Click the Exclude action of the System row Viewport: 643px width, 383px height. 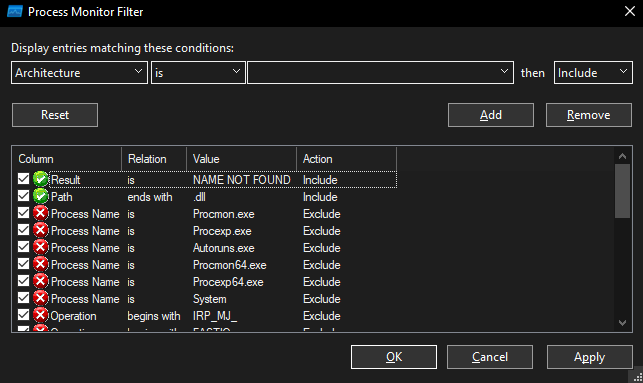click(322, 299)
